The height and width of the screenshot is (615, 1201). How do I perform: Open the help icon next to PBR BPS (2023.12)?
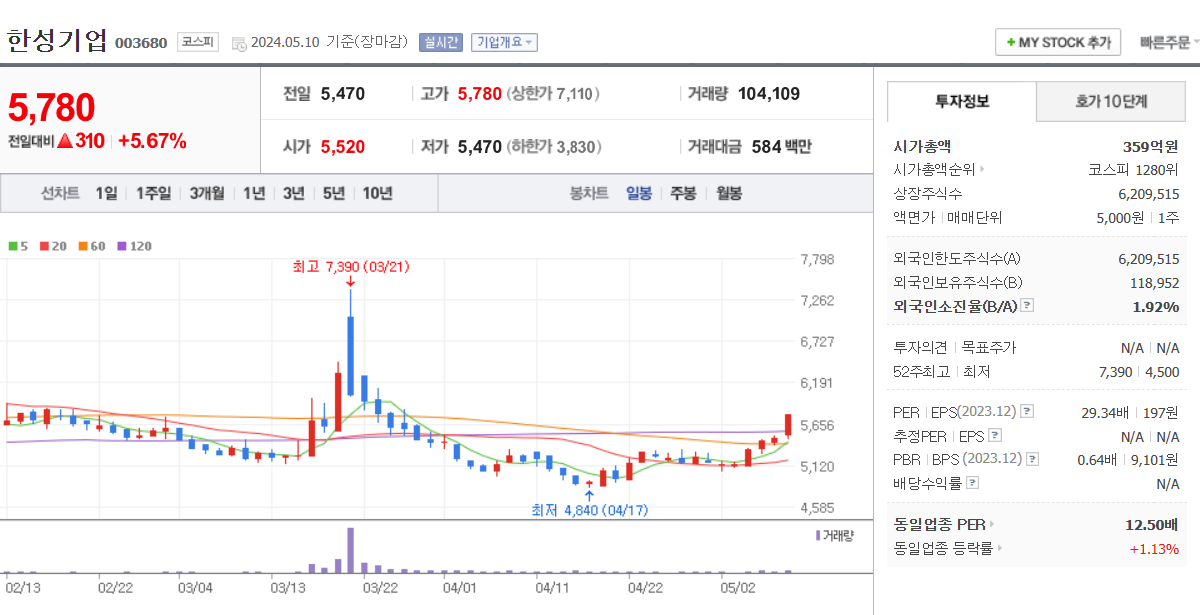pos(1031,459)
